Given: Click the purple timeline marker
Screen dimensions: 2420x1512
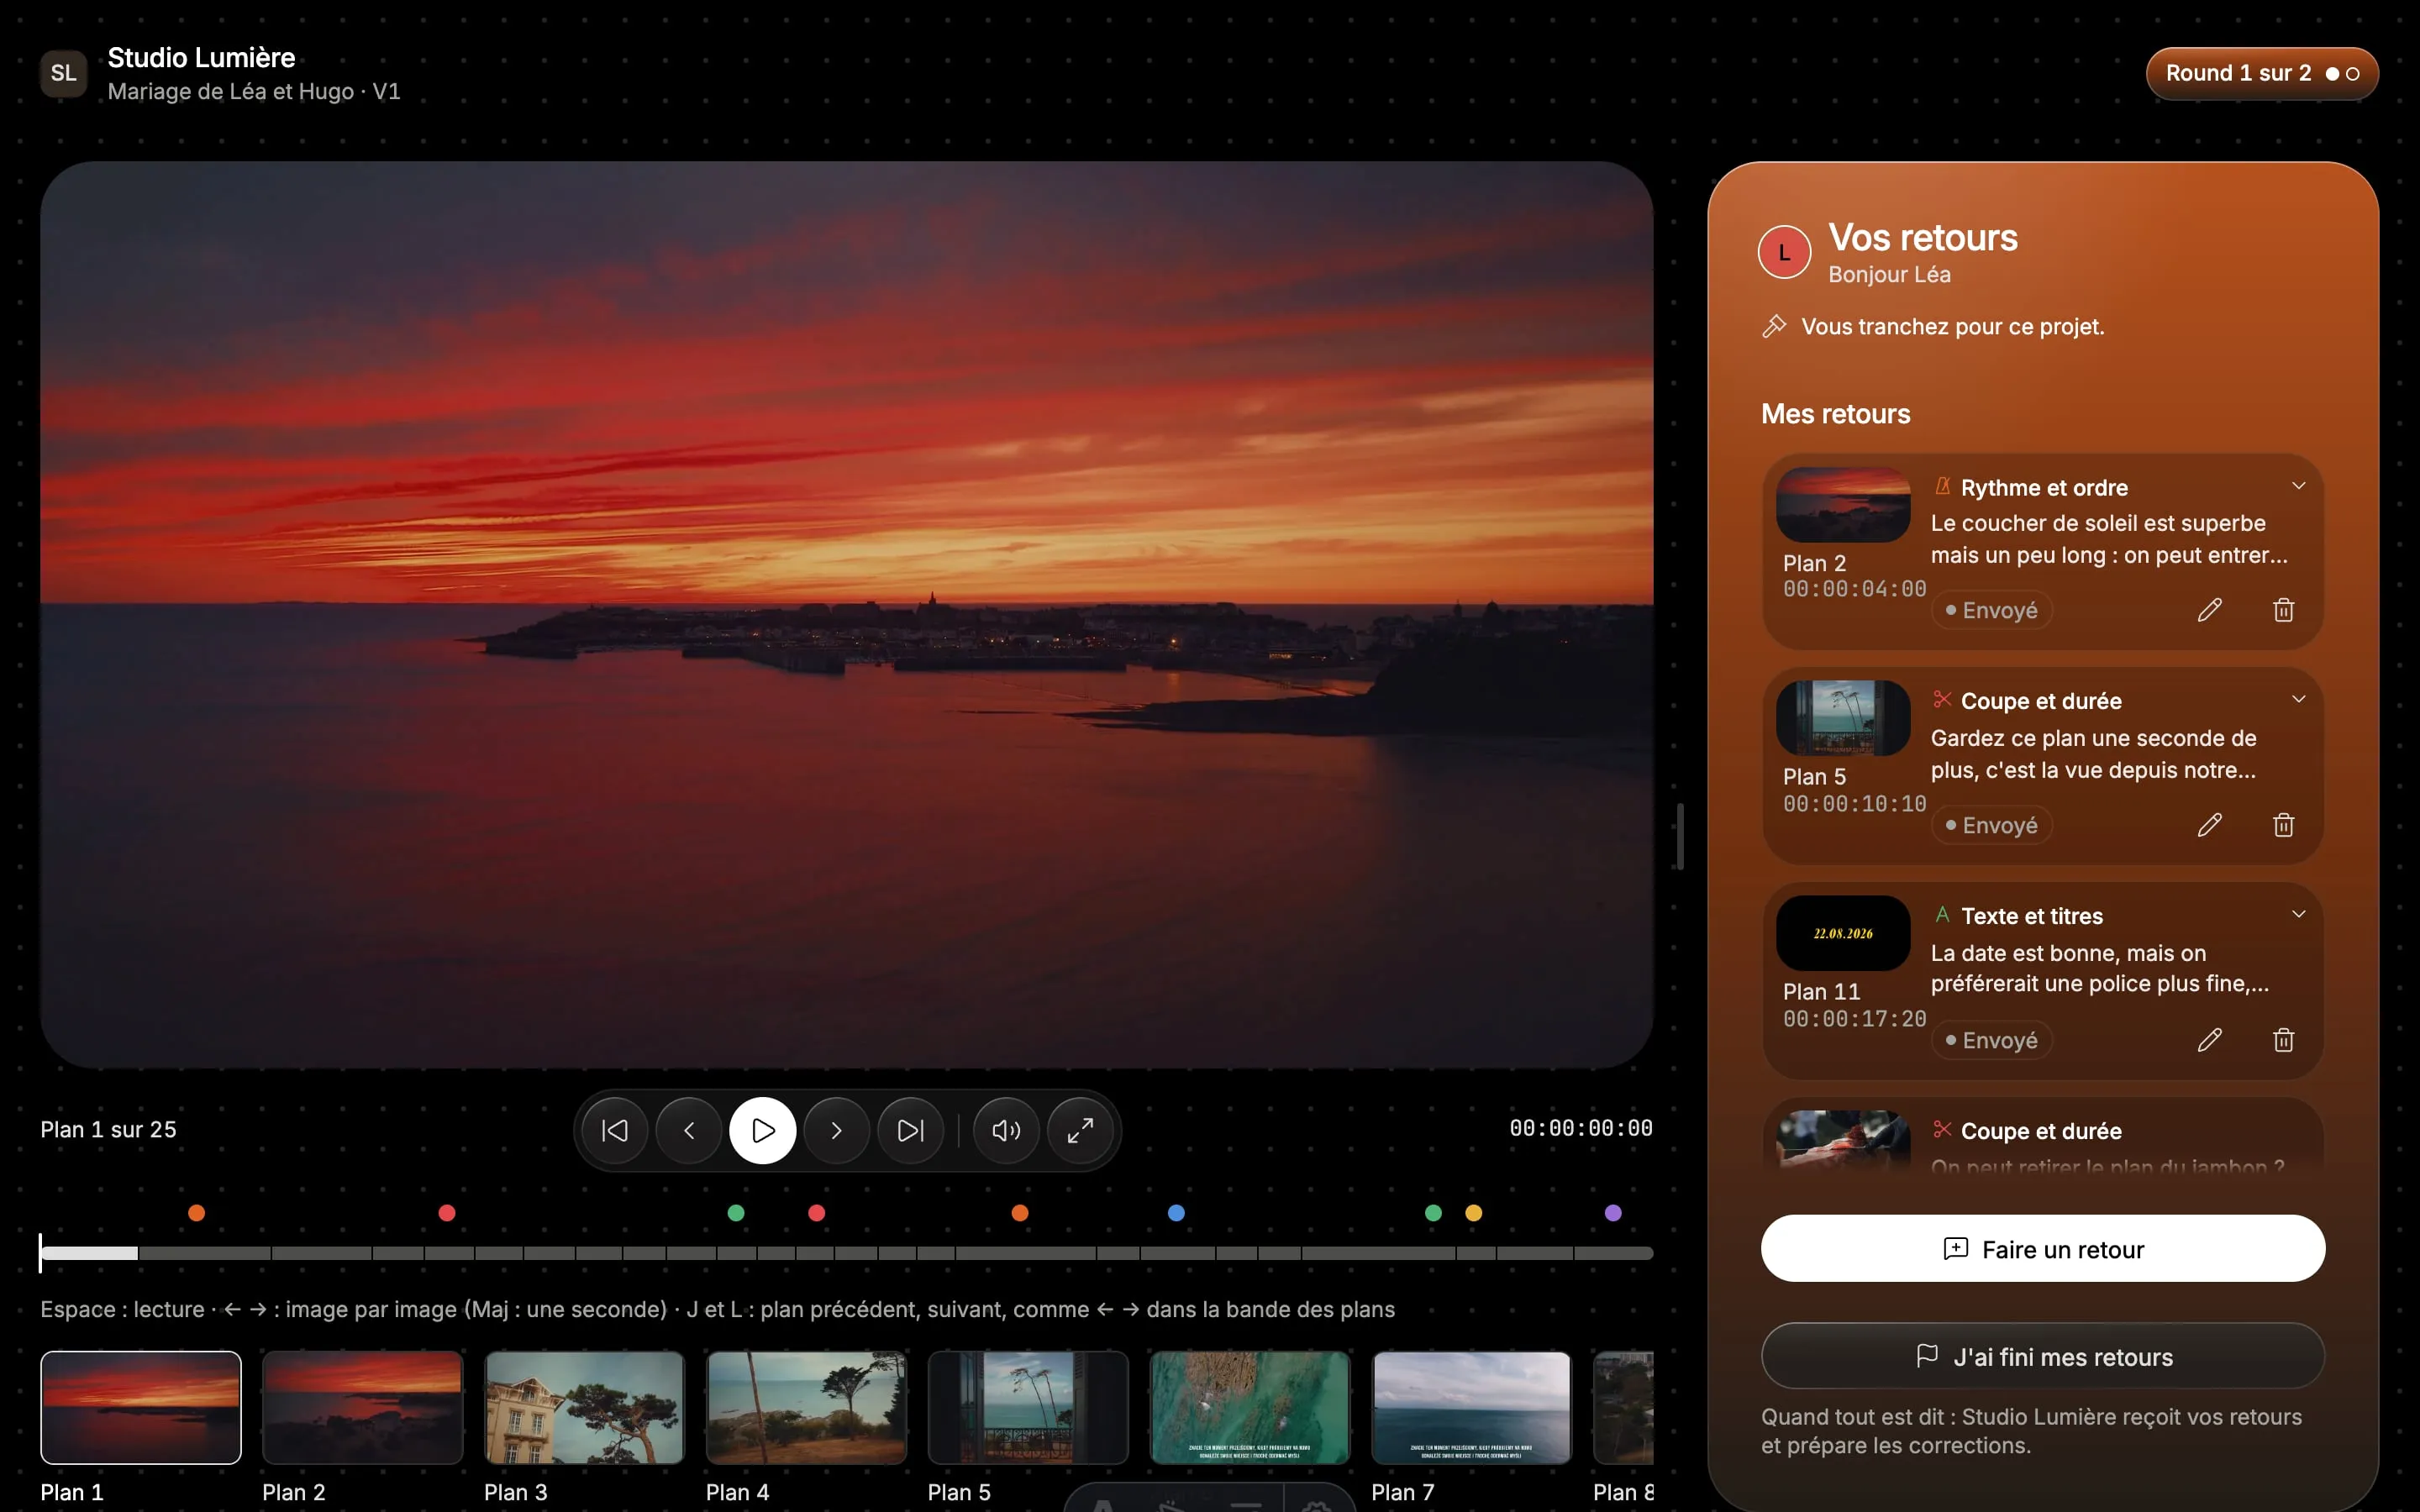Looking at the screenshot, I should [1613, 1213].
